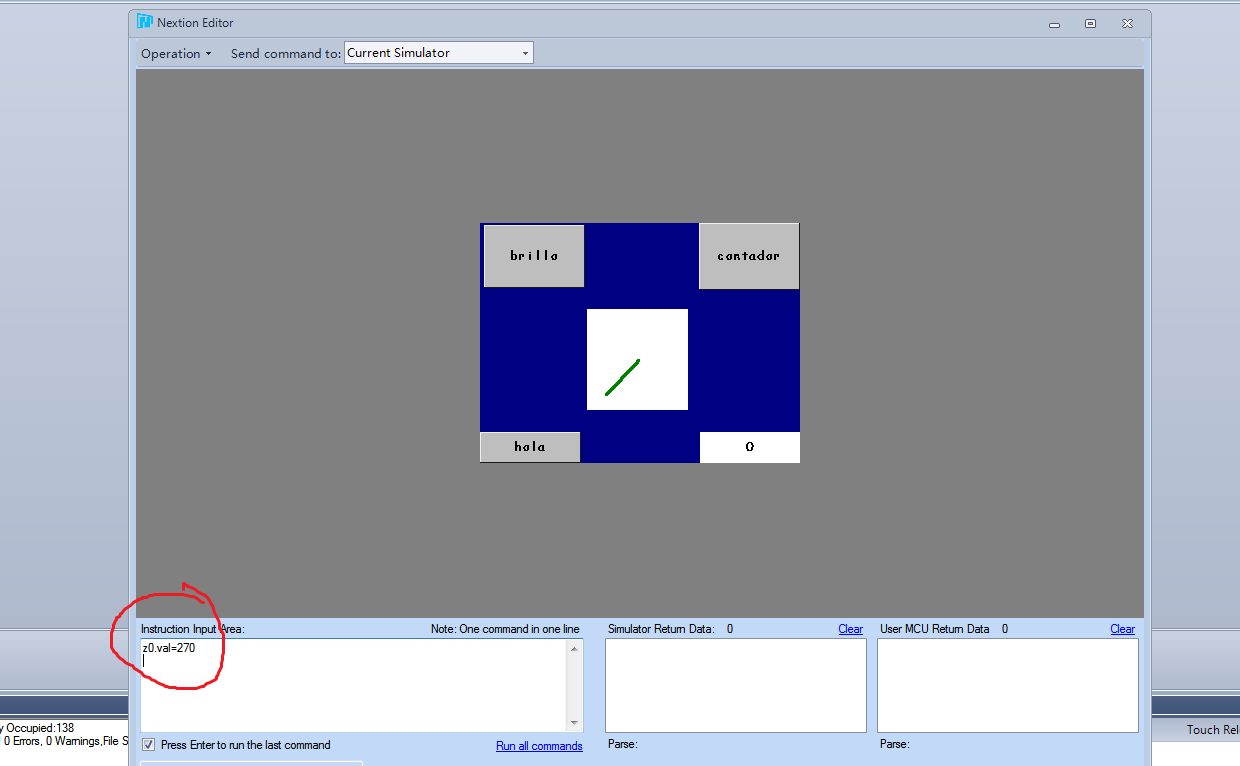This screenshot has width=1240, height=766.
Task: Click the number field showing 0
Action: click(x=749, y=447)
